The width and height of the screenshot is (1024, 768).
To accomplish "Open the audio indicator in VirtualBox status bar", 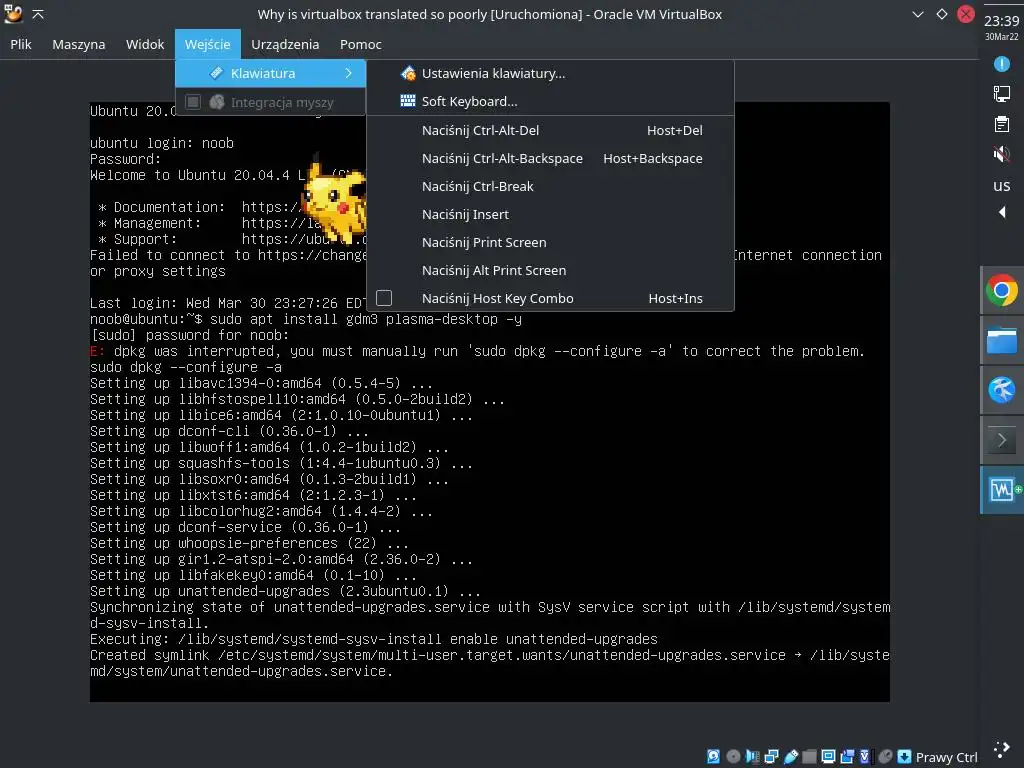I will [x=753, y=756].
